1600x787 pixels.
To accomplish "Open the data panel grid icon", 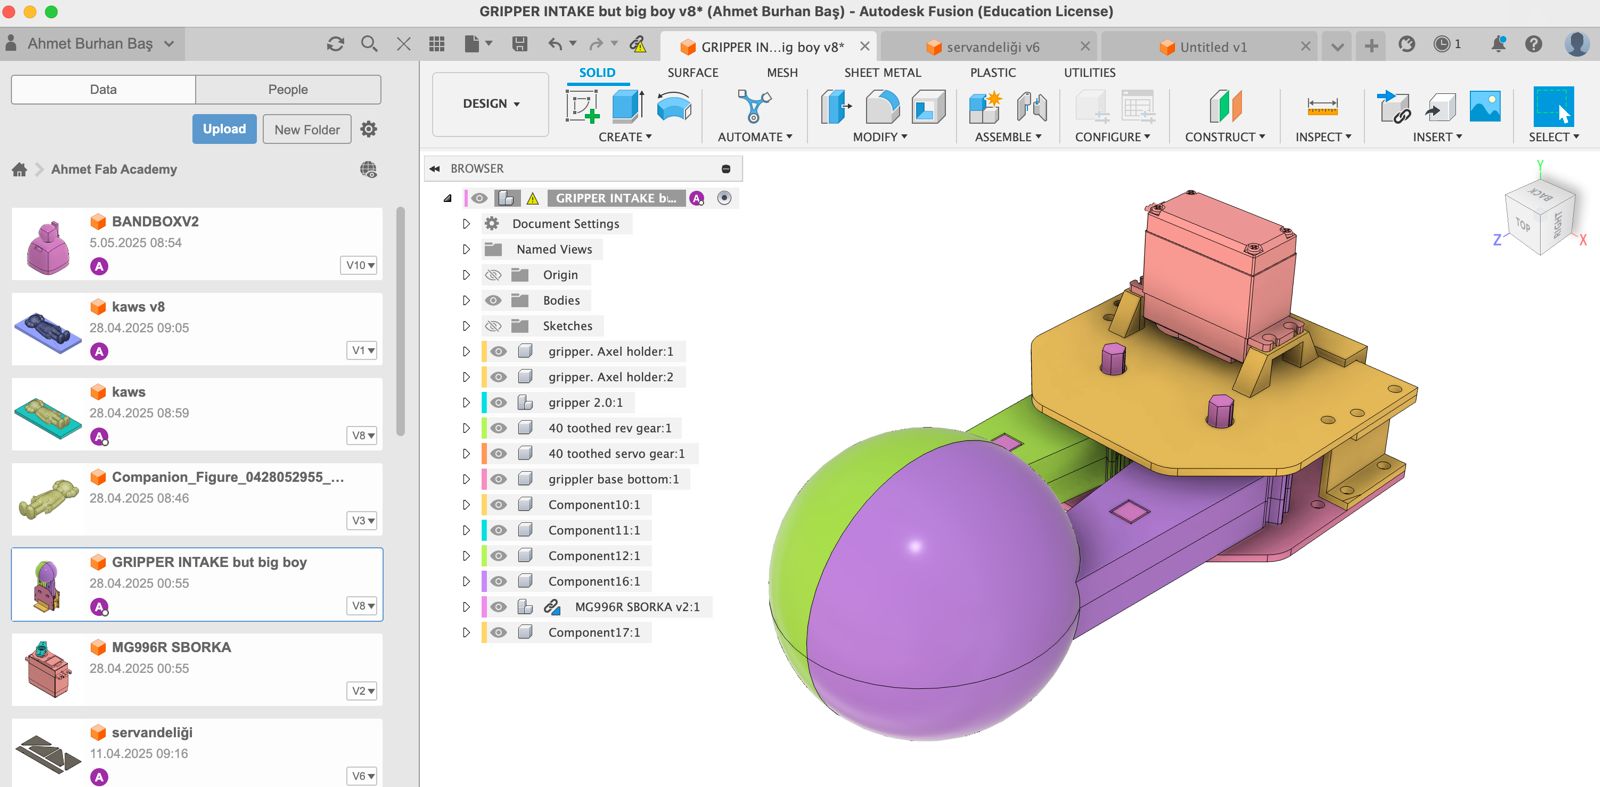I will click(x=437, y=44).
